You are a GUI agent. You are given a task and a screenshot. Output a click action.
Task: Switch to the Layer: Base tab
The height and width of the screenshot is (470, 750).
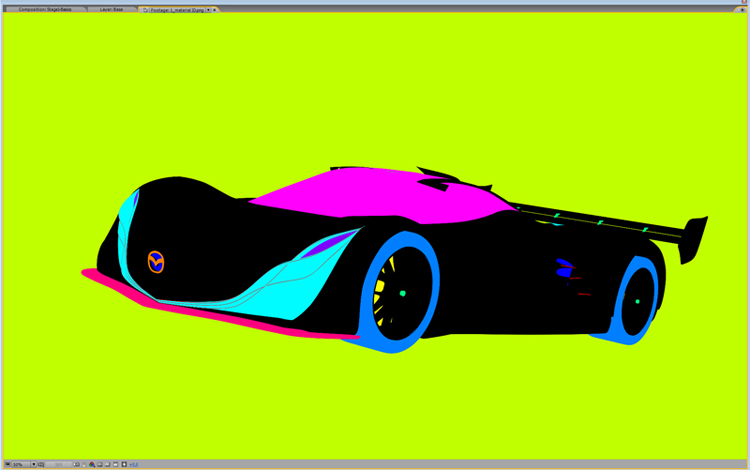click(x=111, y=10)
